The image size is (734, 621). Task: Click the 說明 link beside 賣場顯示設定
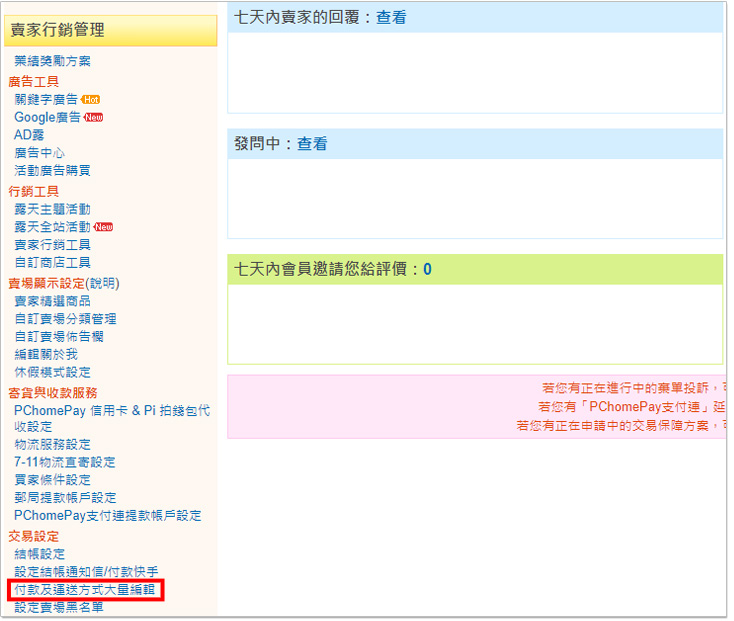[102, 283]
